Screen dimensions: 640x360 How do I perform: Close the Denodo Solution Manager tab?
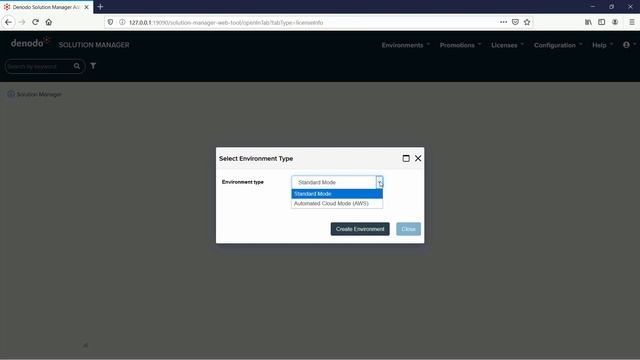(86, 7)
